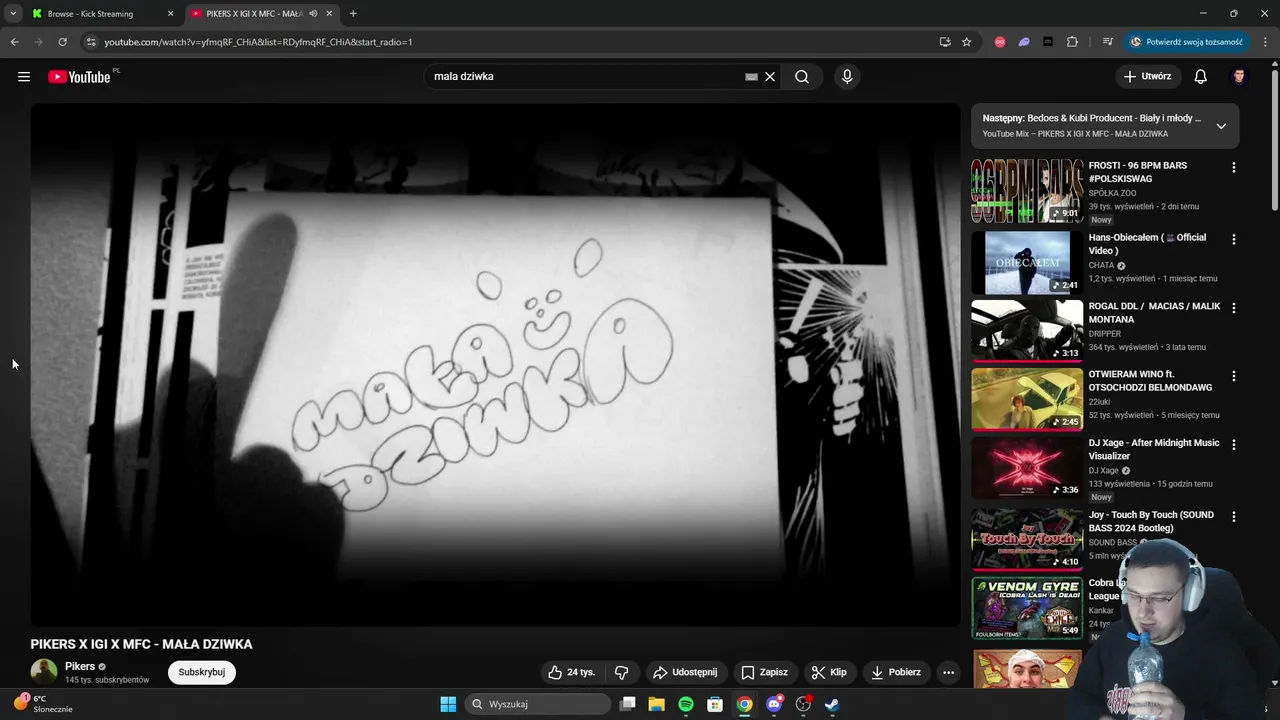Click the Pobierz download button
The width and height of the screenshot is (1280, 720).
[x=896, y=672]
